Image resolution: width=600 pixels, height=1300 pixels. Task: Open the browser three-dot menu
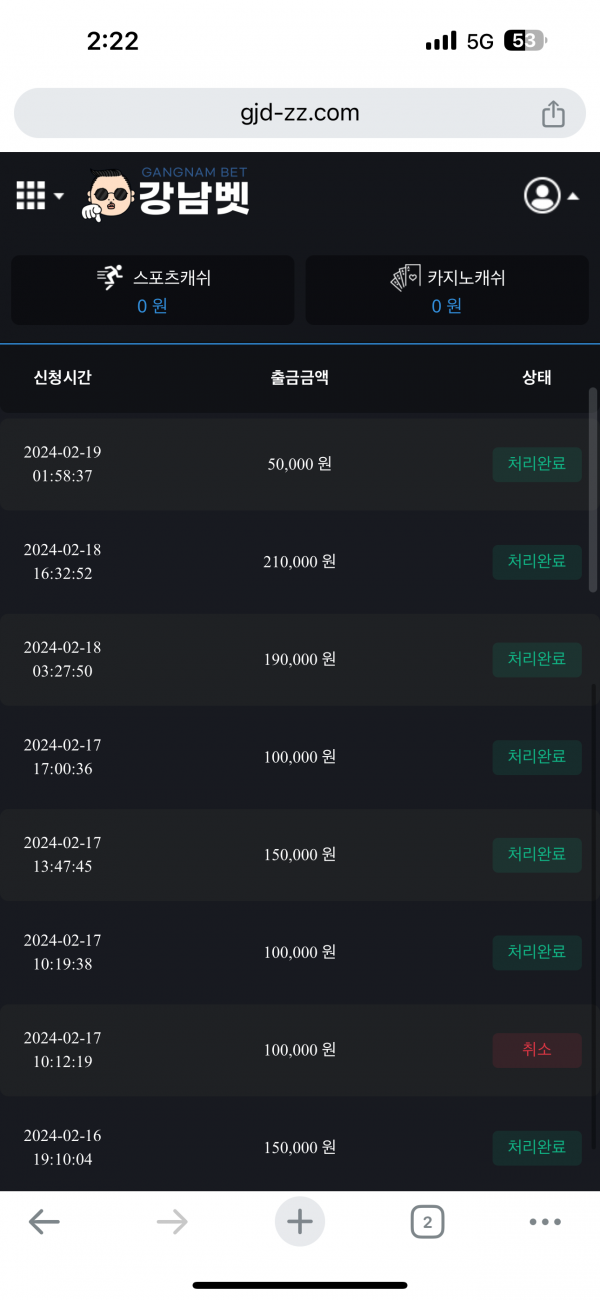pos(545,1221)
